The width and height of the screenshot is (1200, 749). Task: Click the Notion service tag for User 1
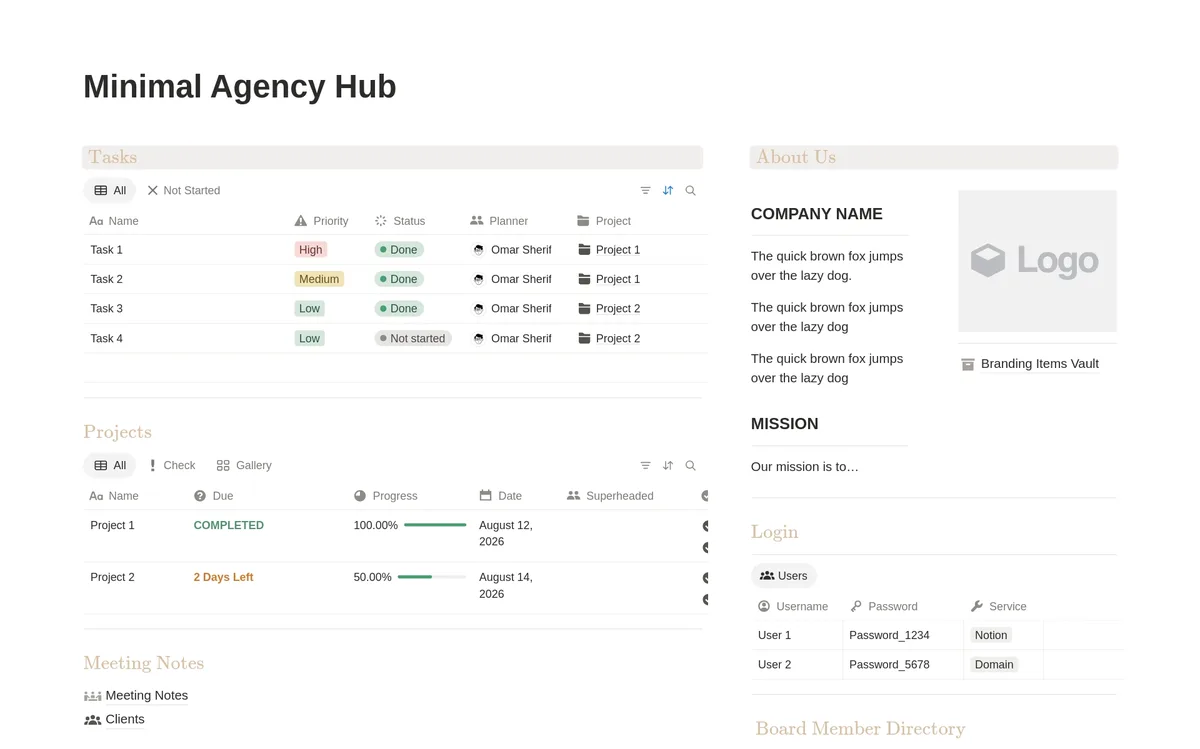[x=991, y=635]
